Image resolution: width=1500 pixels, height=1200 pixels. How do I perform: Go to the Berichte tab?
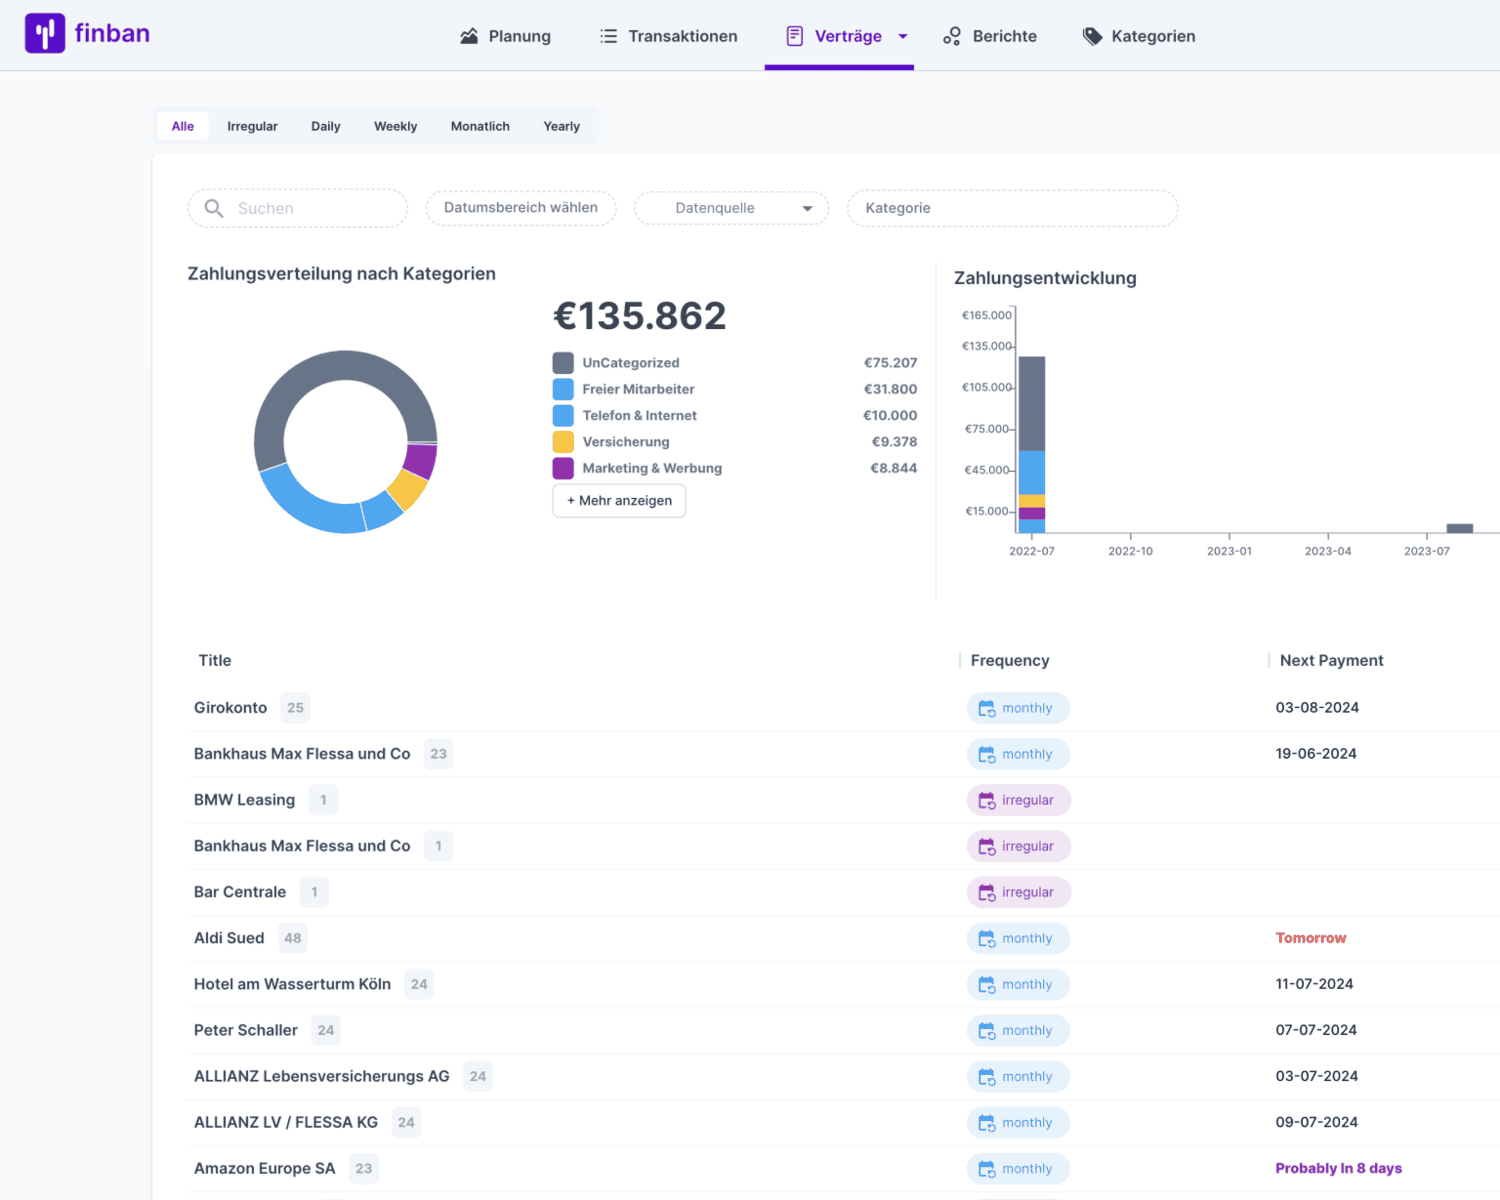tap(1004, 36)
